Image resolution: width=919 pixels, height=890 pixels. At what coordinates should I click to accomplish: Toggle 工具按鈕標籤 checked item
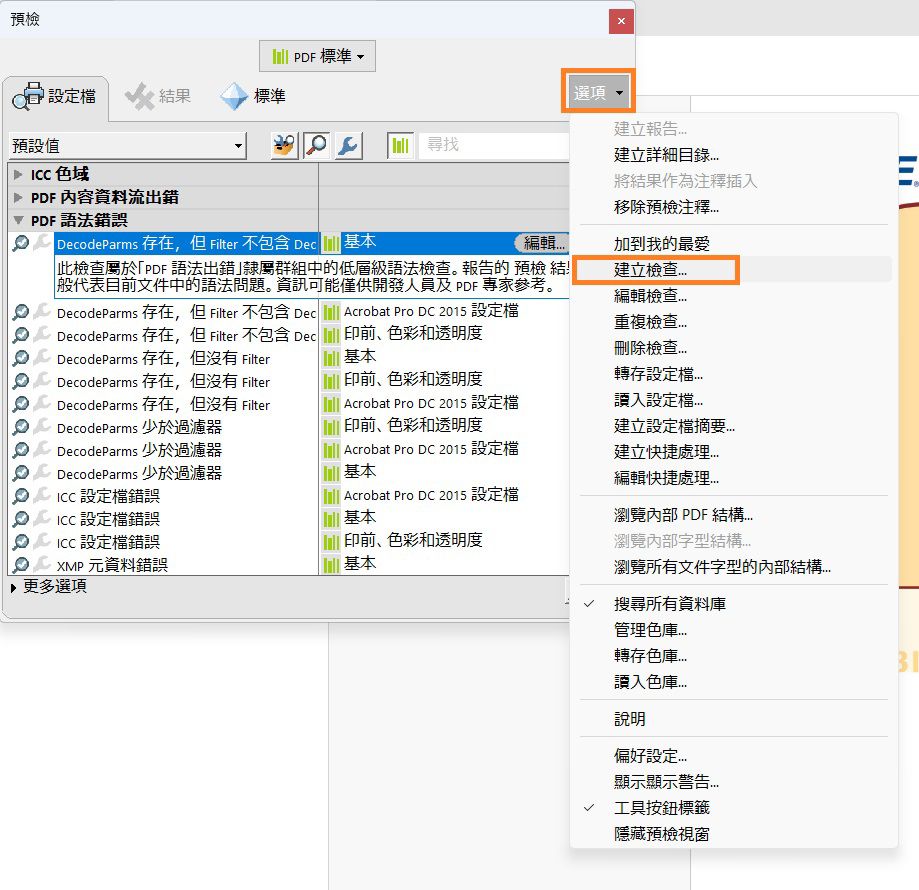pyautogui.click(x=661, y=808)
